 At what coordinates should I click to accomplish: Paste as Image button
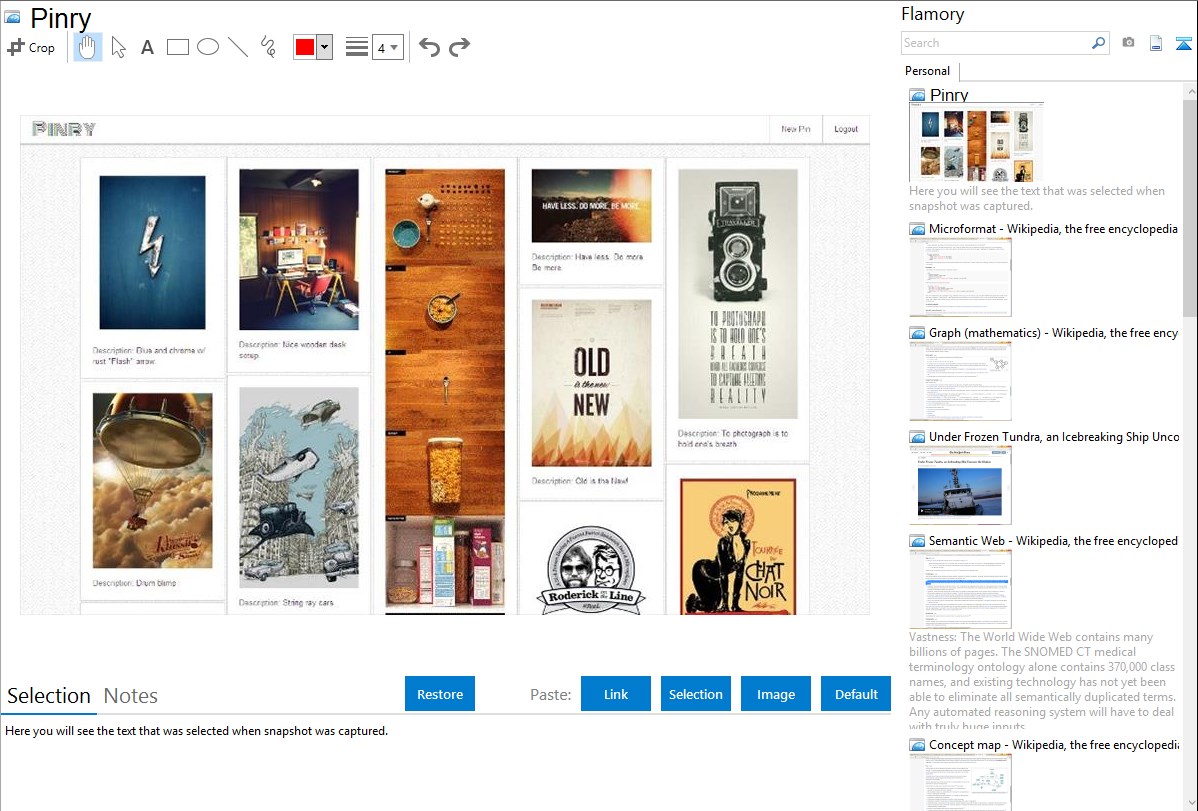(775, 694)
